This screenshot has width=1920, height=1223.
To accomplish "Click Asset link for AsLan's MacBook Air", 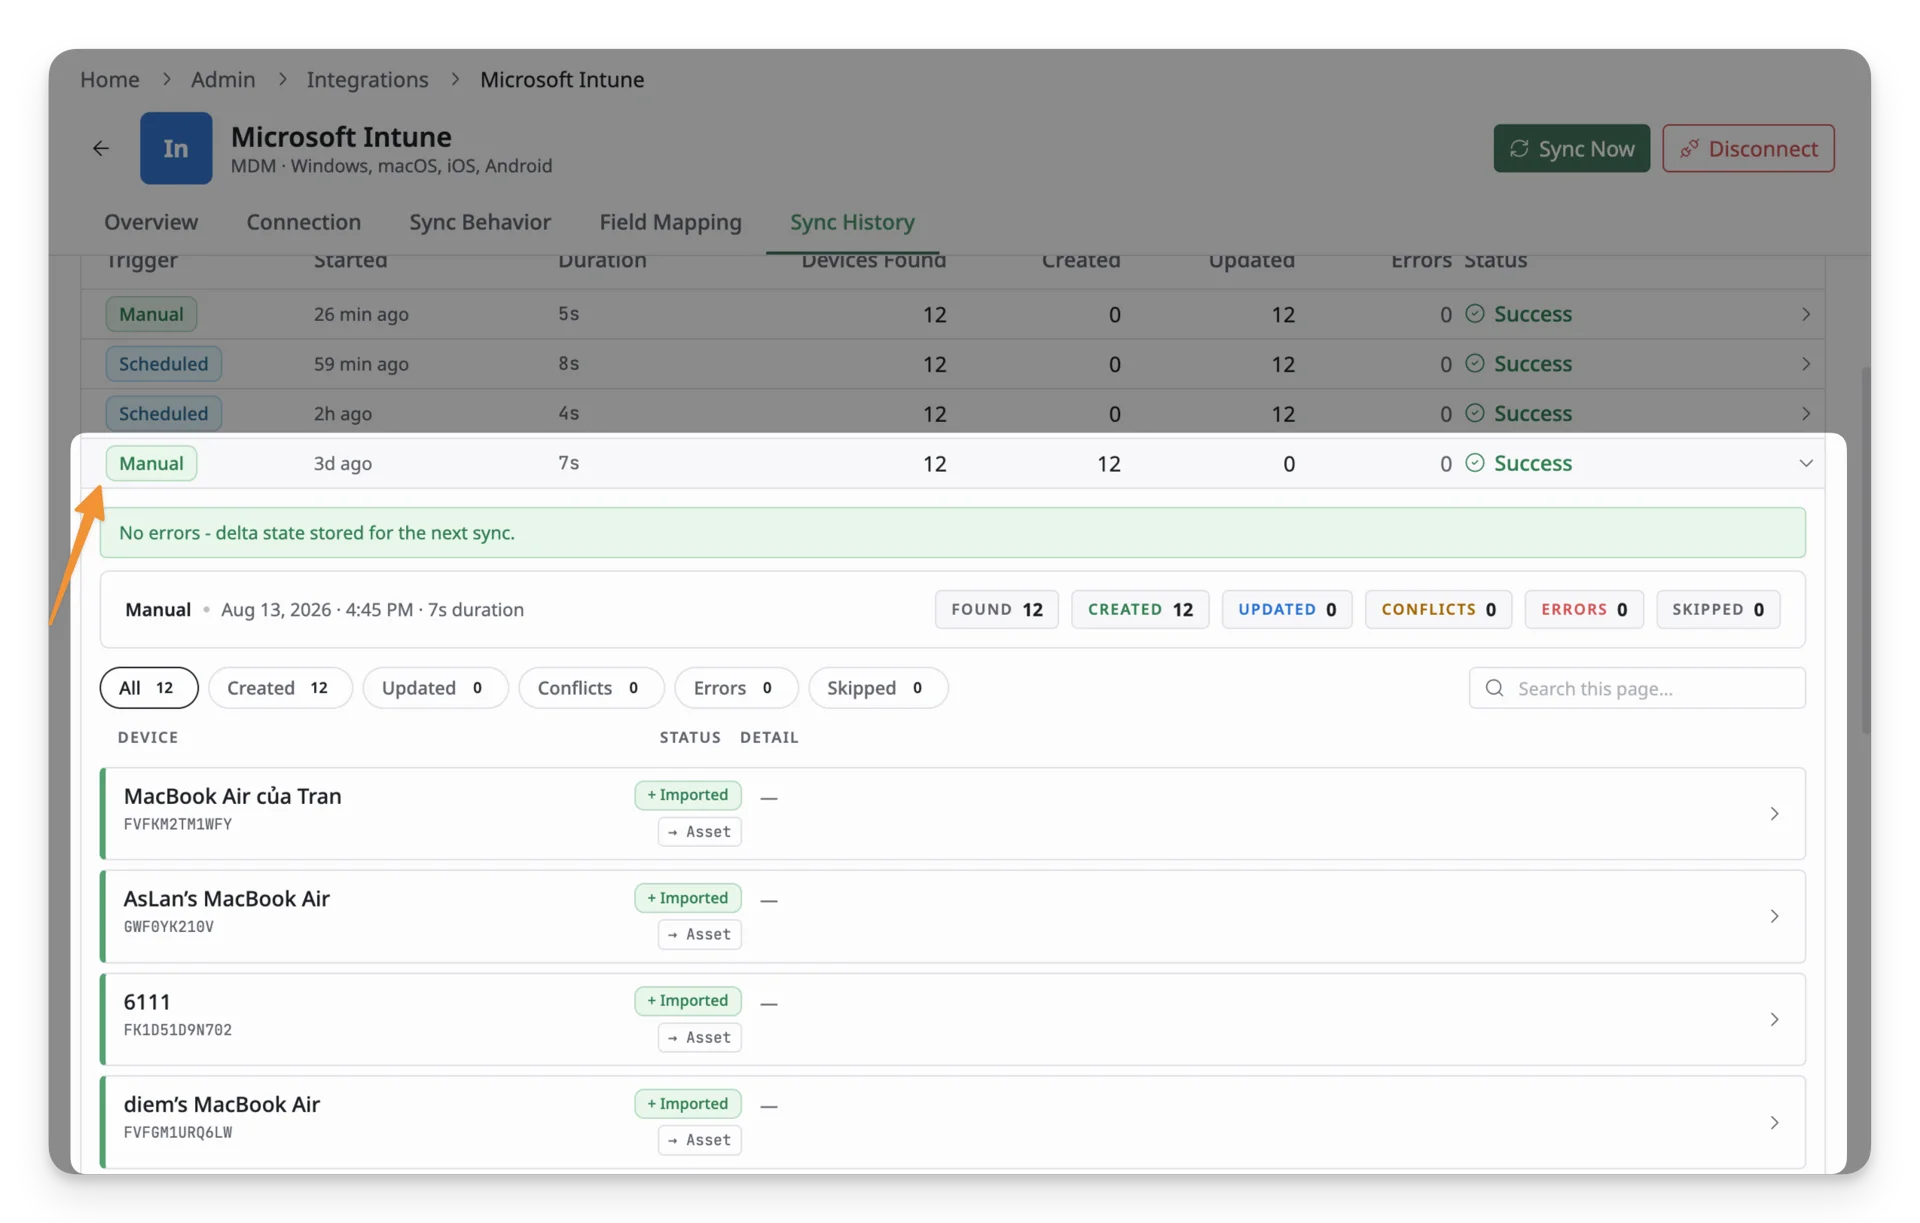I will click(699, 935).
